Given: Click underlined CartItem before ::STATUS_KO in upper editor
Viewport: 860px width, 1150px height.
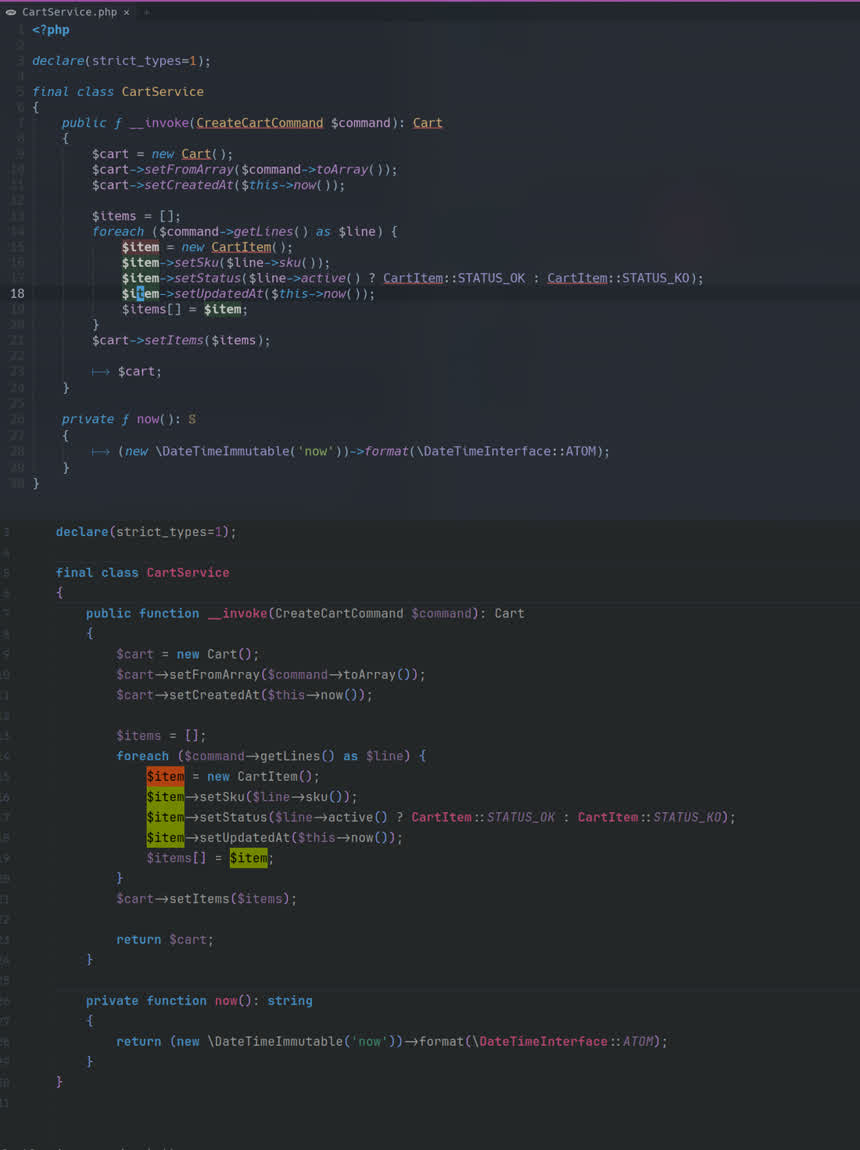Looking at the screenshot, I should click(577, 278).
